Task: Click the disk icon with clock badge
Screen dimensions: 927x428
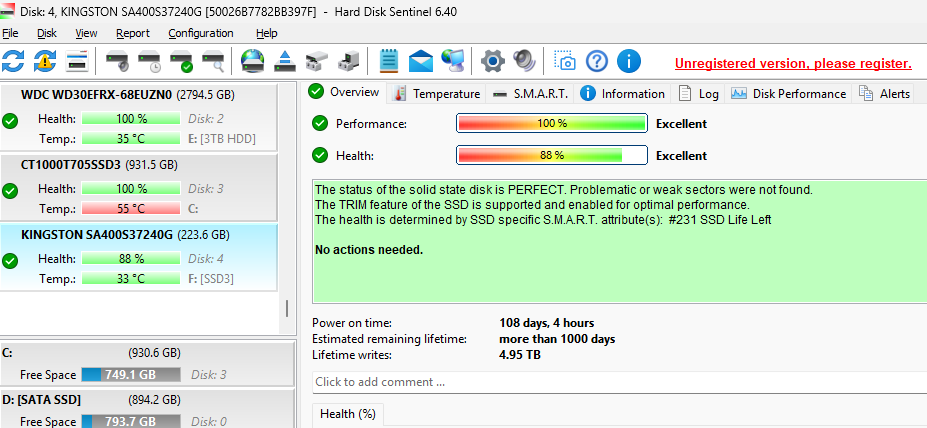Action: coord(149,61)
